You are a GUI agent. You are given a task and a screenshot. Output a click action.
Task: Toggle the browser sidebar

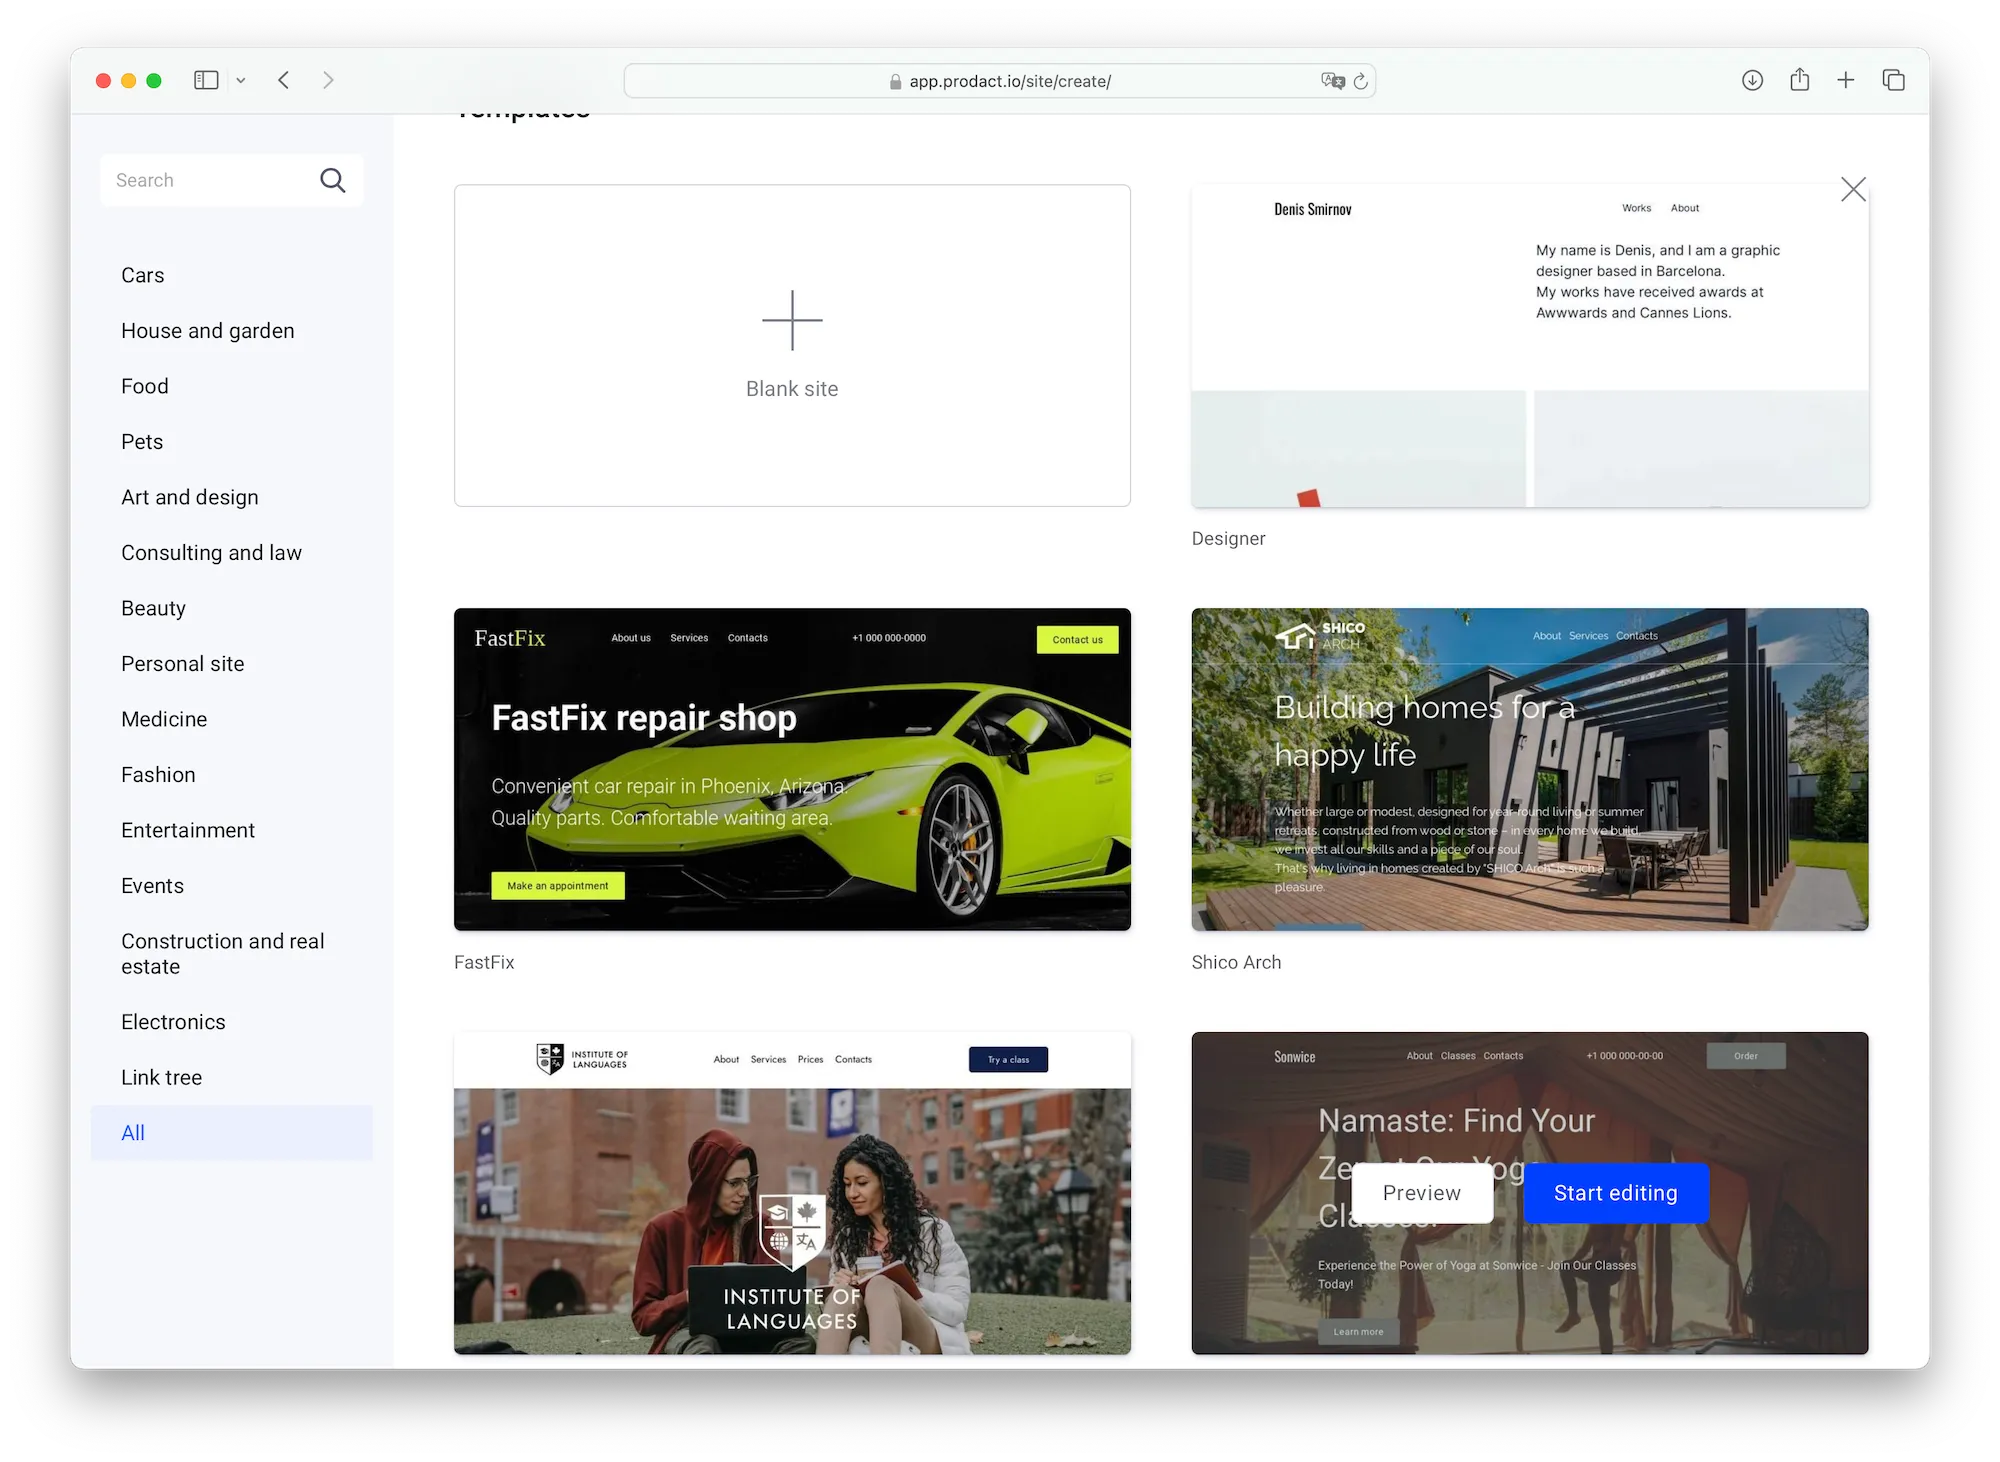[x=206, y=80]
